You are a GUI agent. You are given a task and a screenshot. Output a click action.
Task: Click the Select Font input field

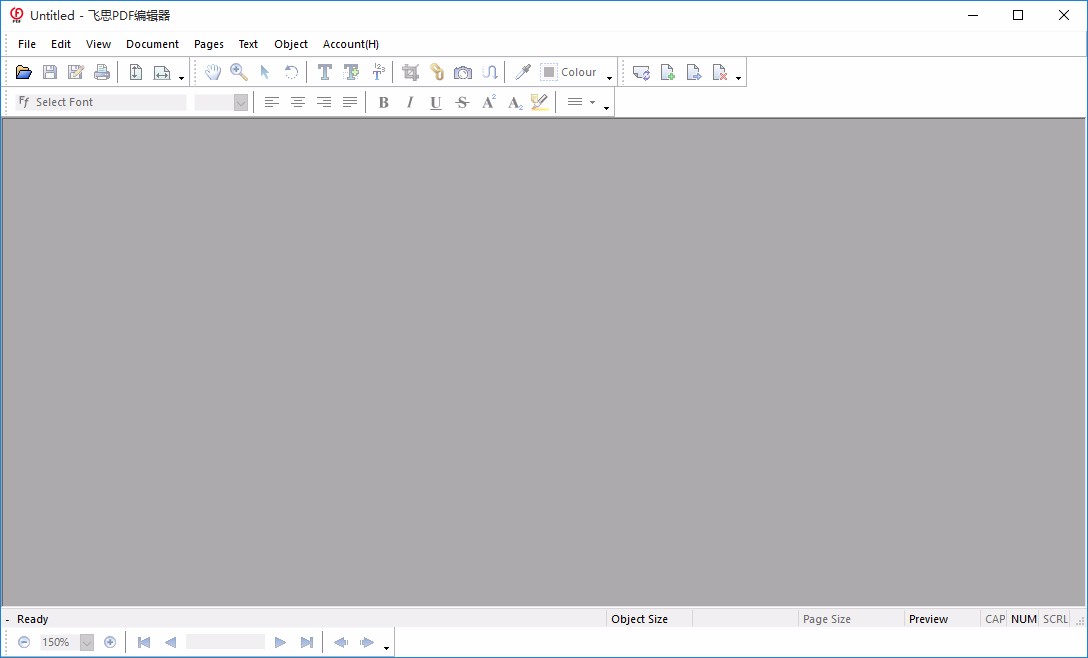(x=108, y=102)
